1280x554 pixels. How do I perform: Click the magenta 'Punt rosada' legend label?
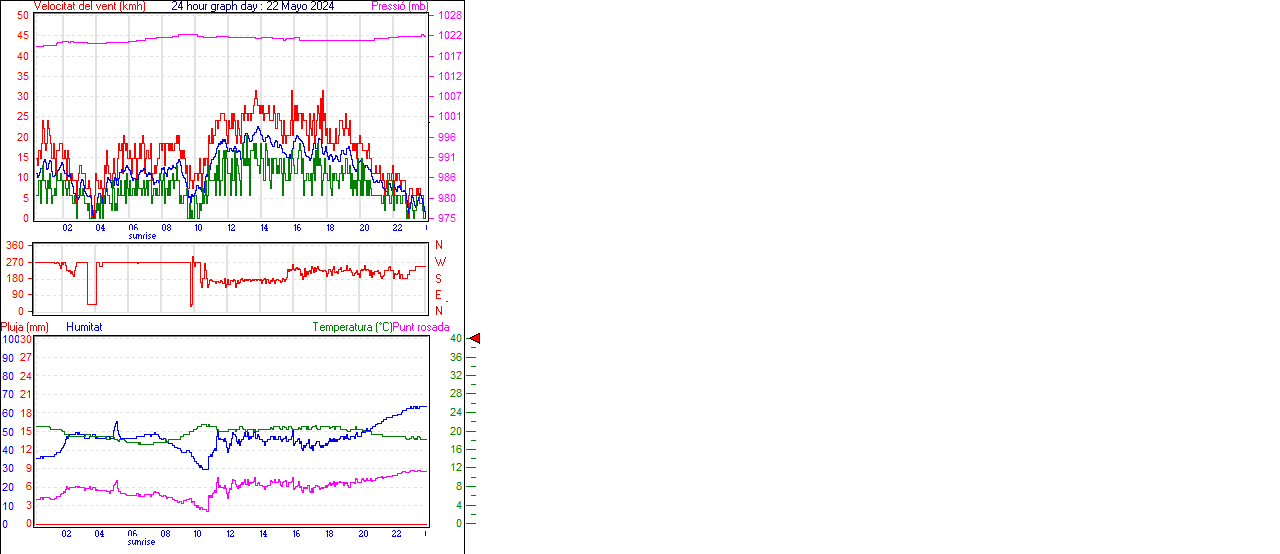(x=421, y=327)
